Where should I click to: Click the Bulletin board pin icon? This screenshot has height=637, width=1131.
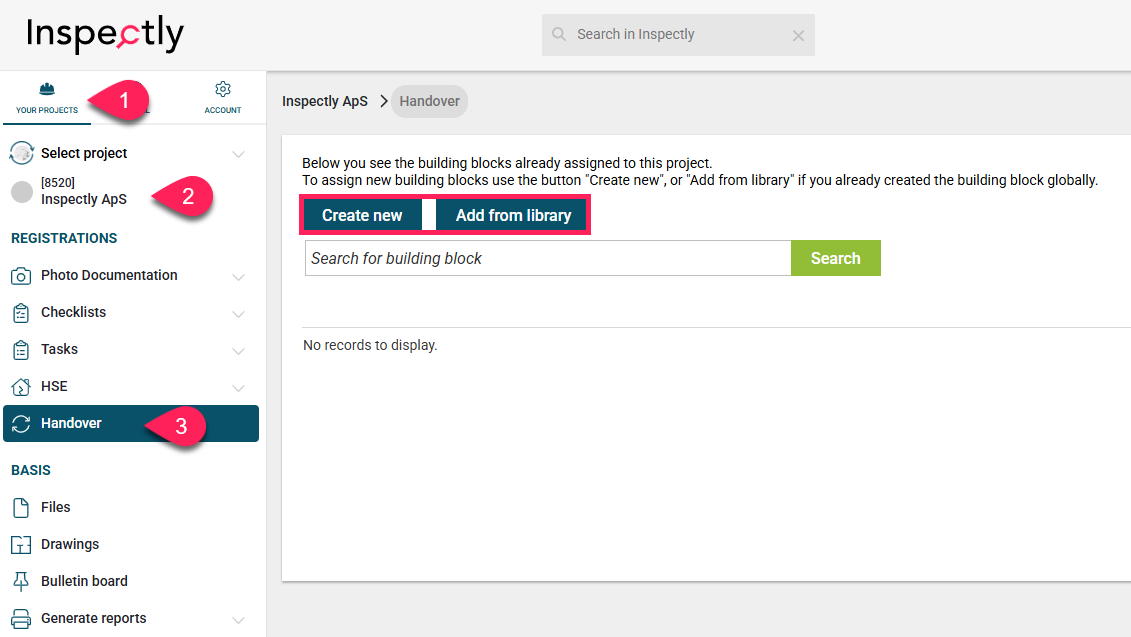pyautogui.click(x=21, y=581)
